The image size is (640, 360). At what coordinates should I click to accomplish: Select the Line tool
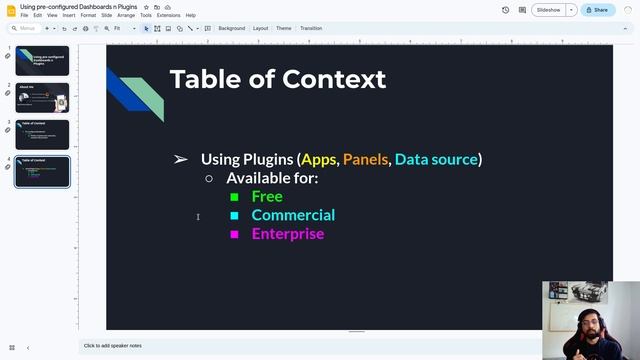click(x=190, y=29)
